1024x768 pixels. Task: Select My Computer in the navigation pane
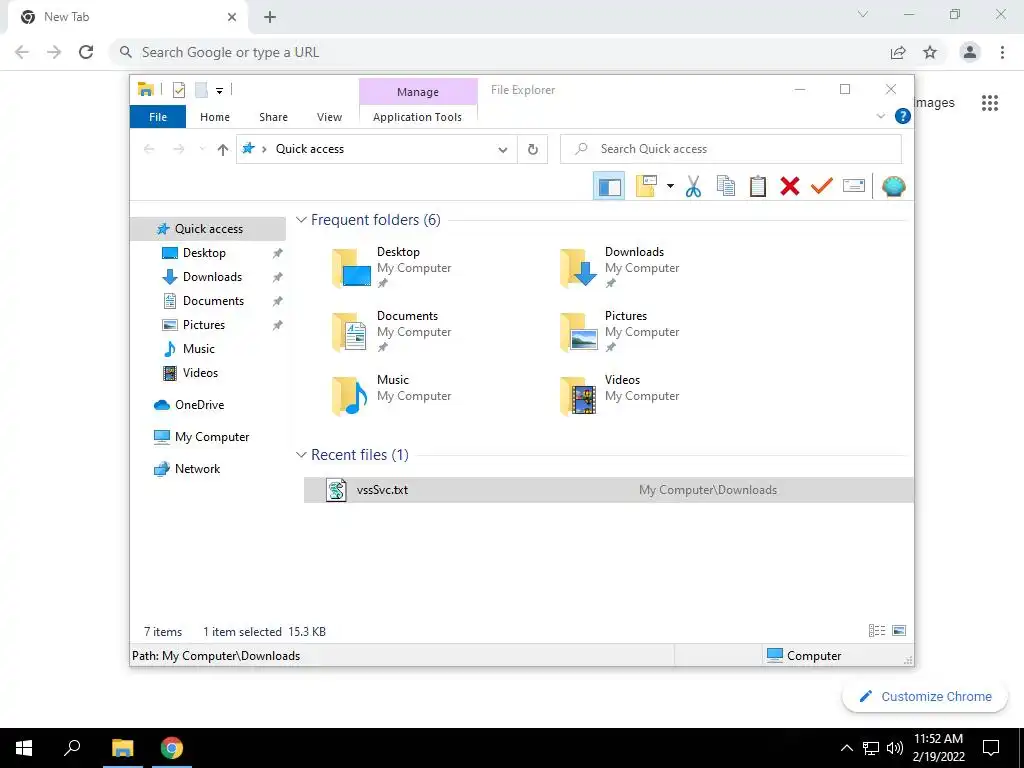[x=211, y=437]
